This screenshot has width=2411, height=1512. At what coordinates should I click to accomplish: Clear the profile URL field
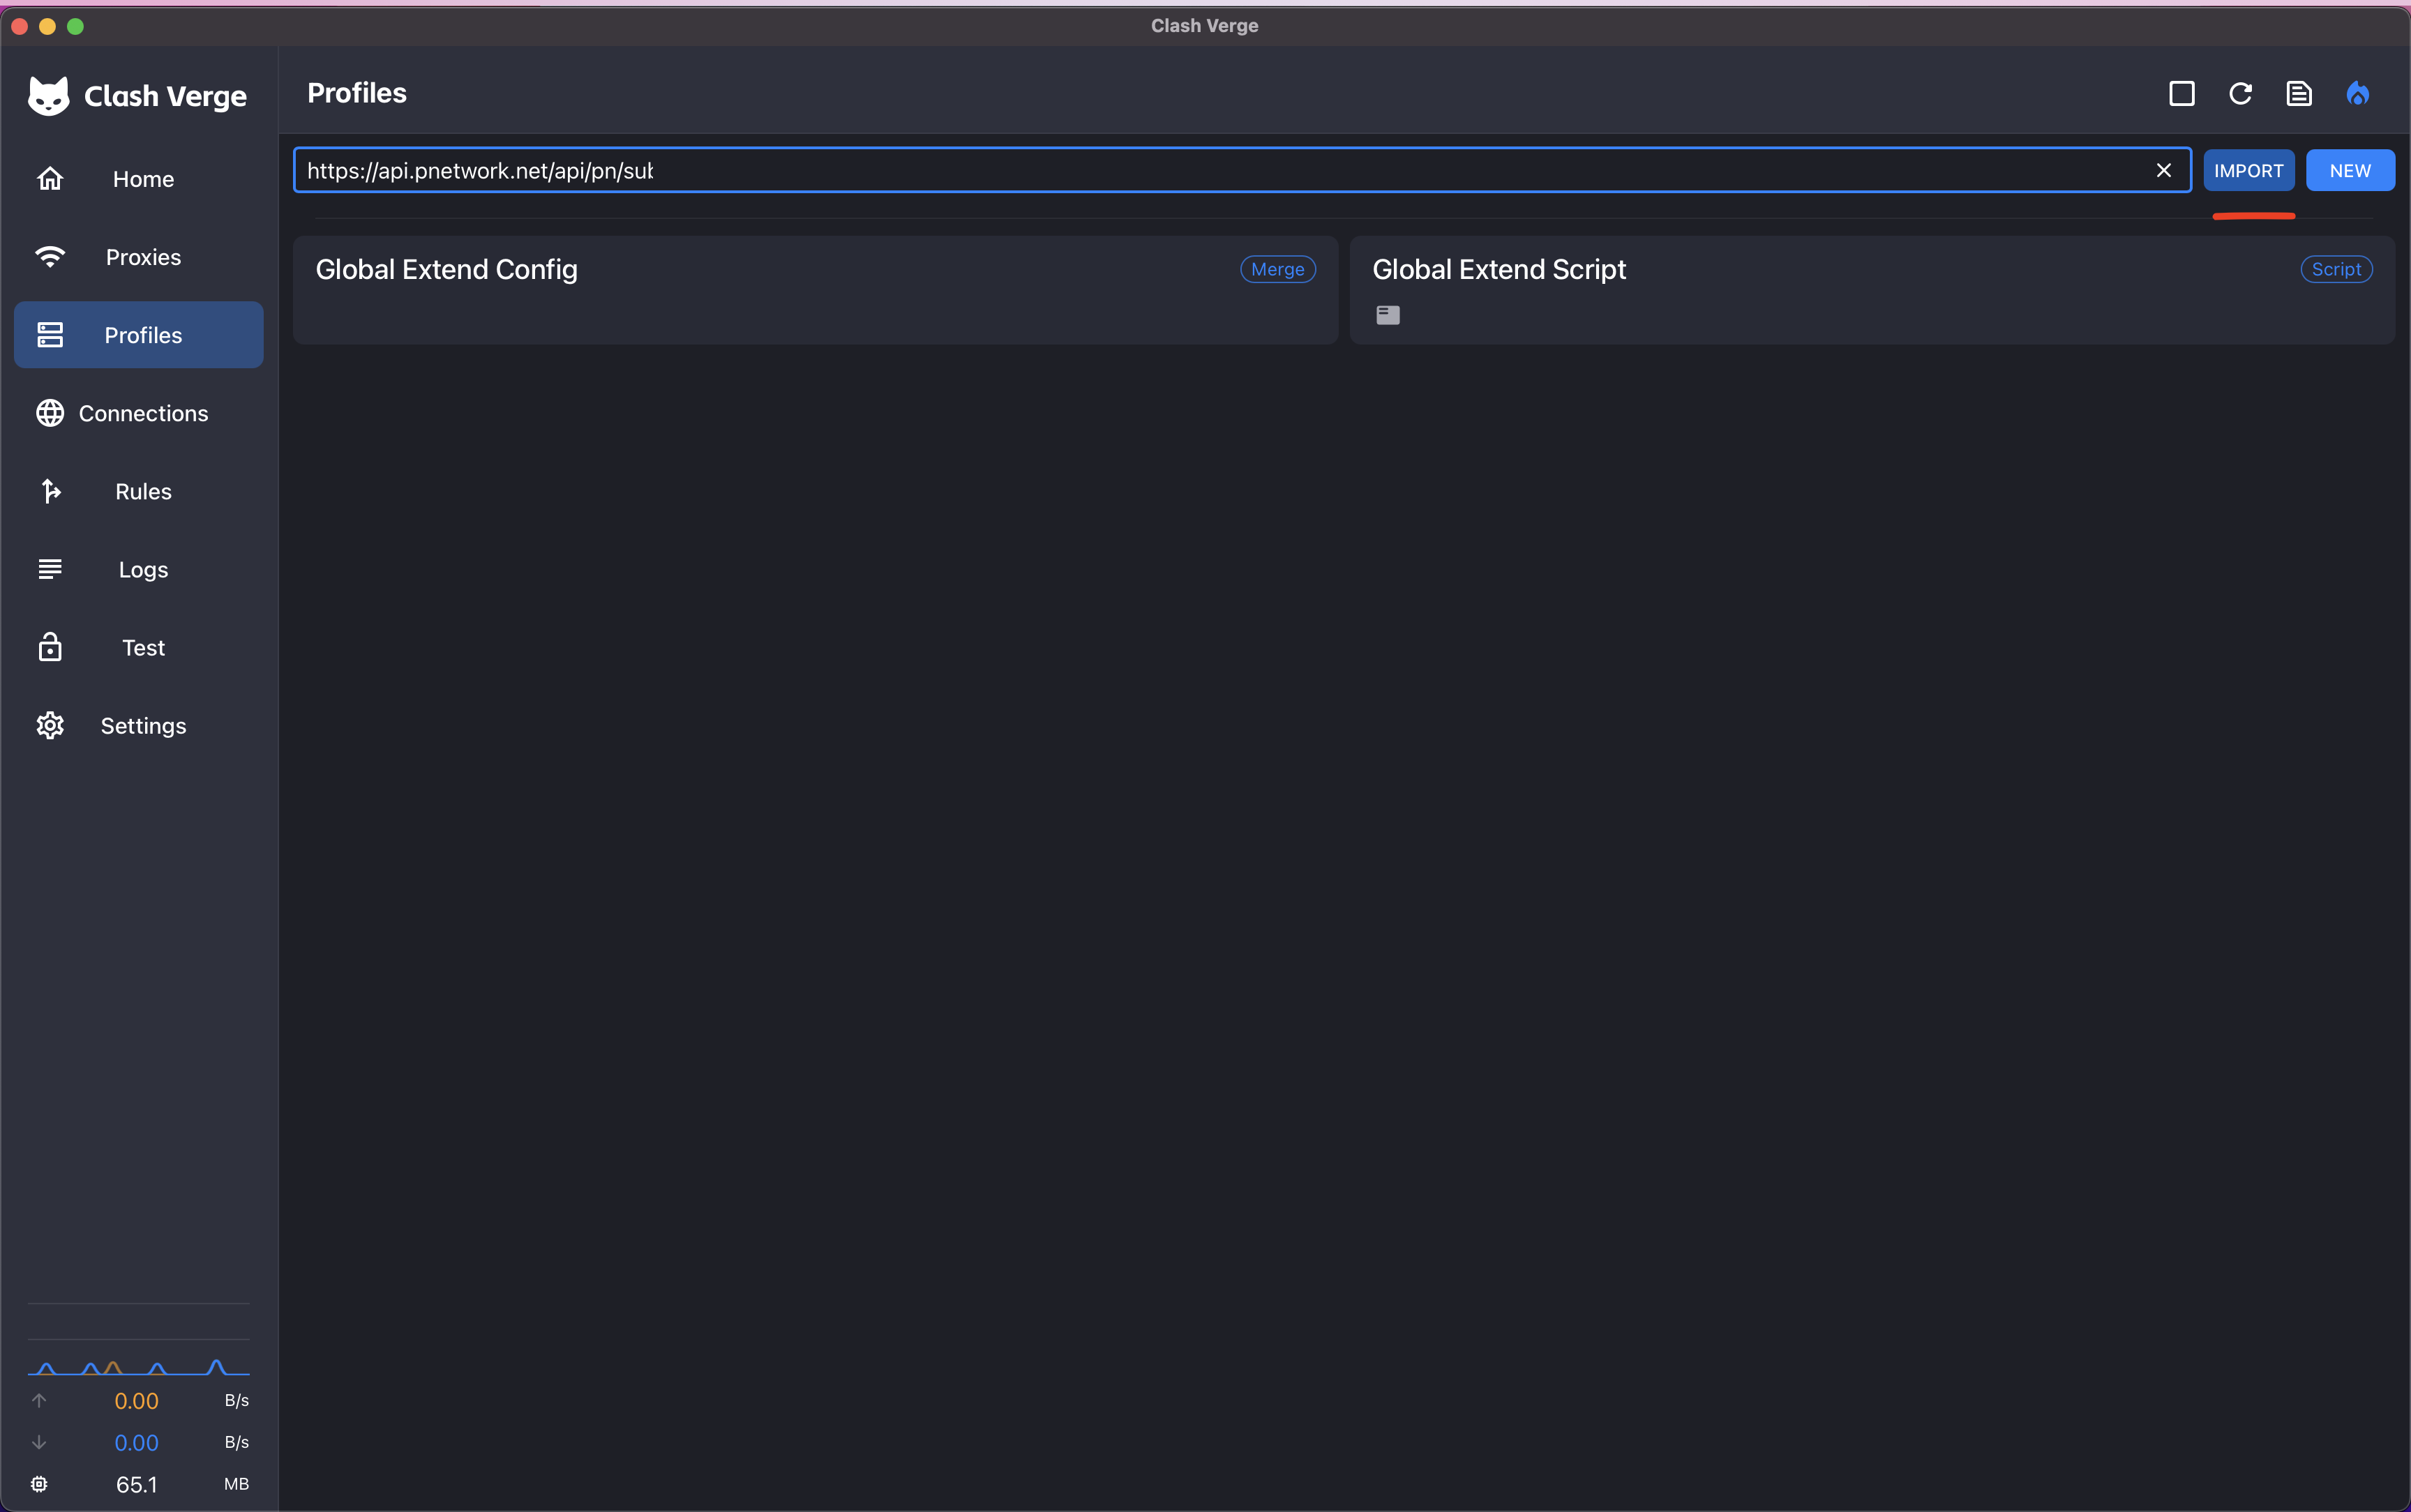pos(2164,171)
